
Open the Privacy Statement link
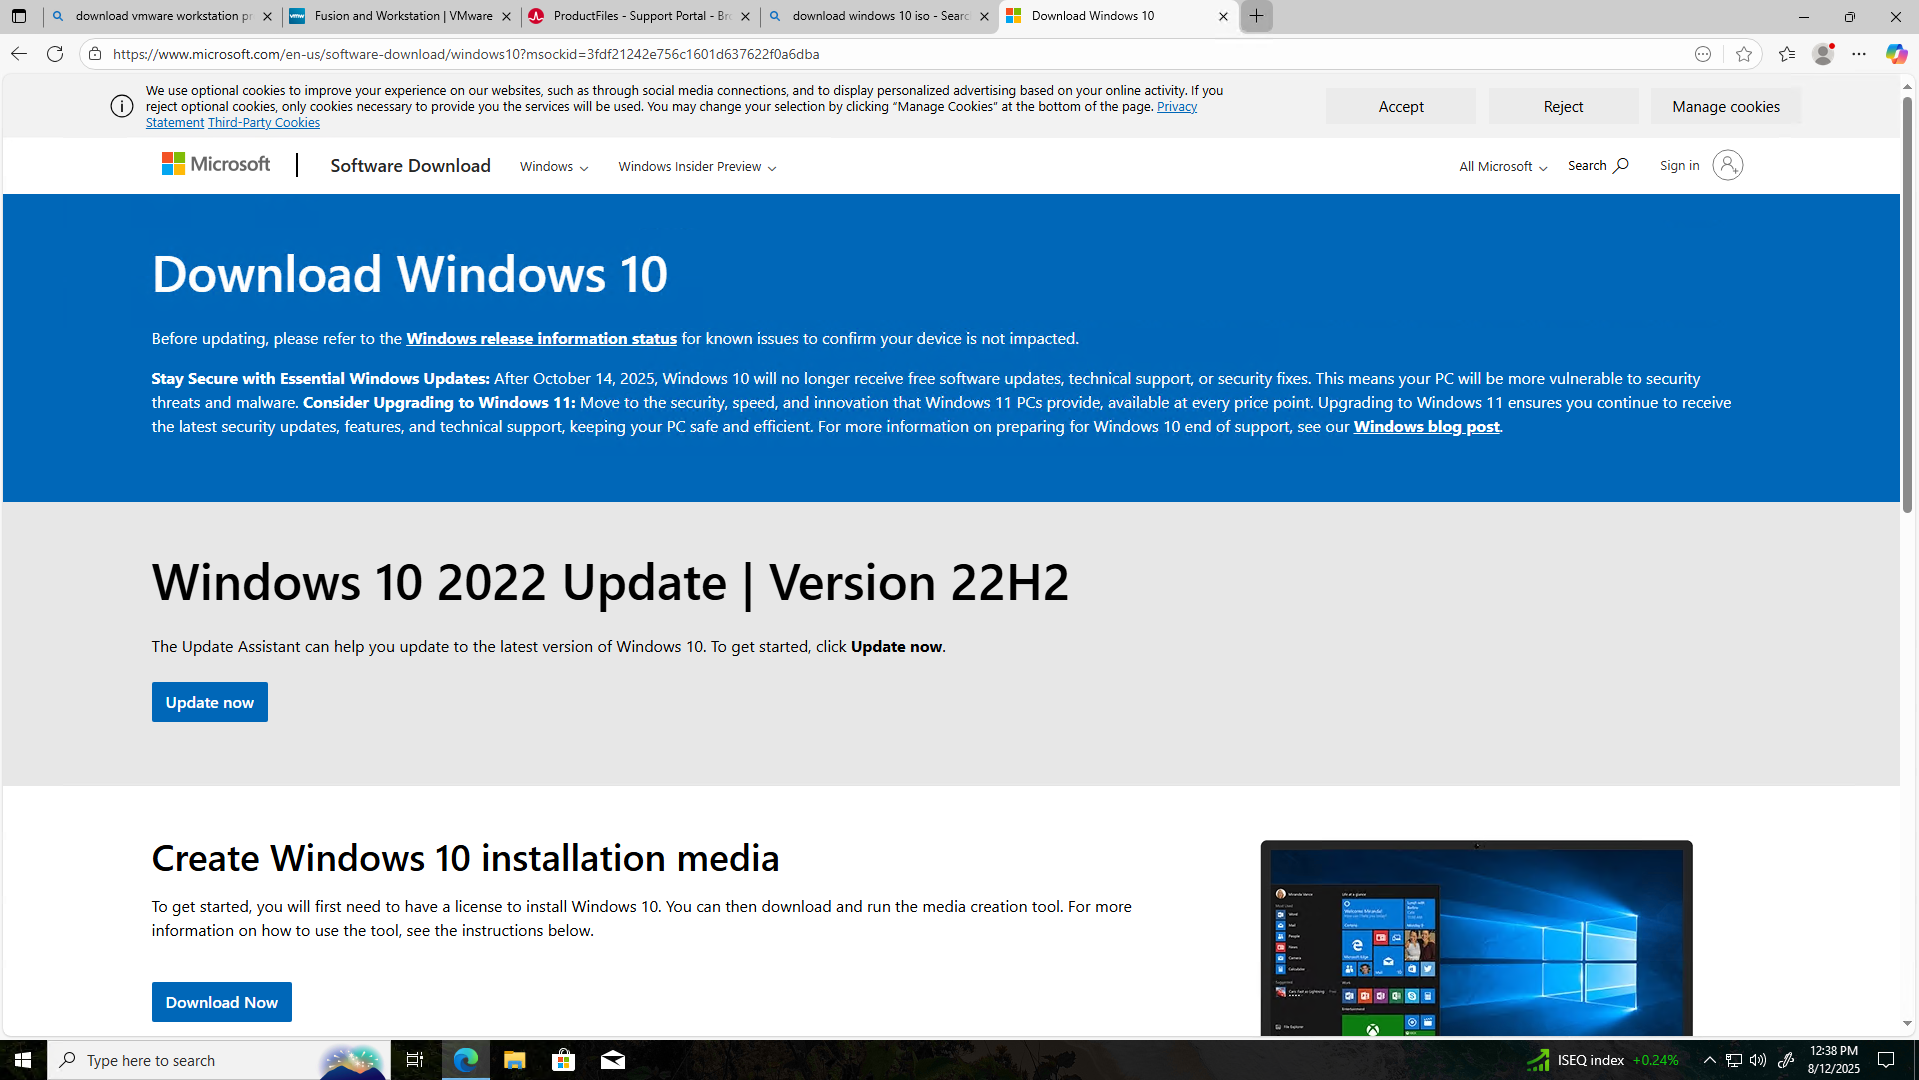[x=1177, y=106]
